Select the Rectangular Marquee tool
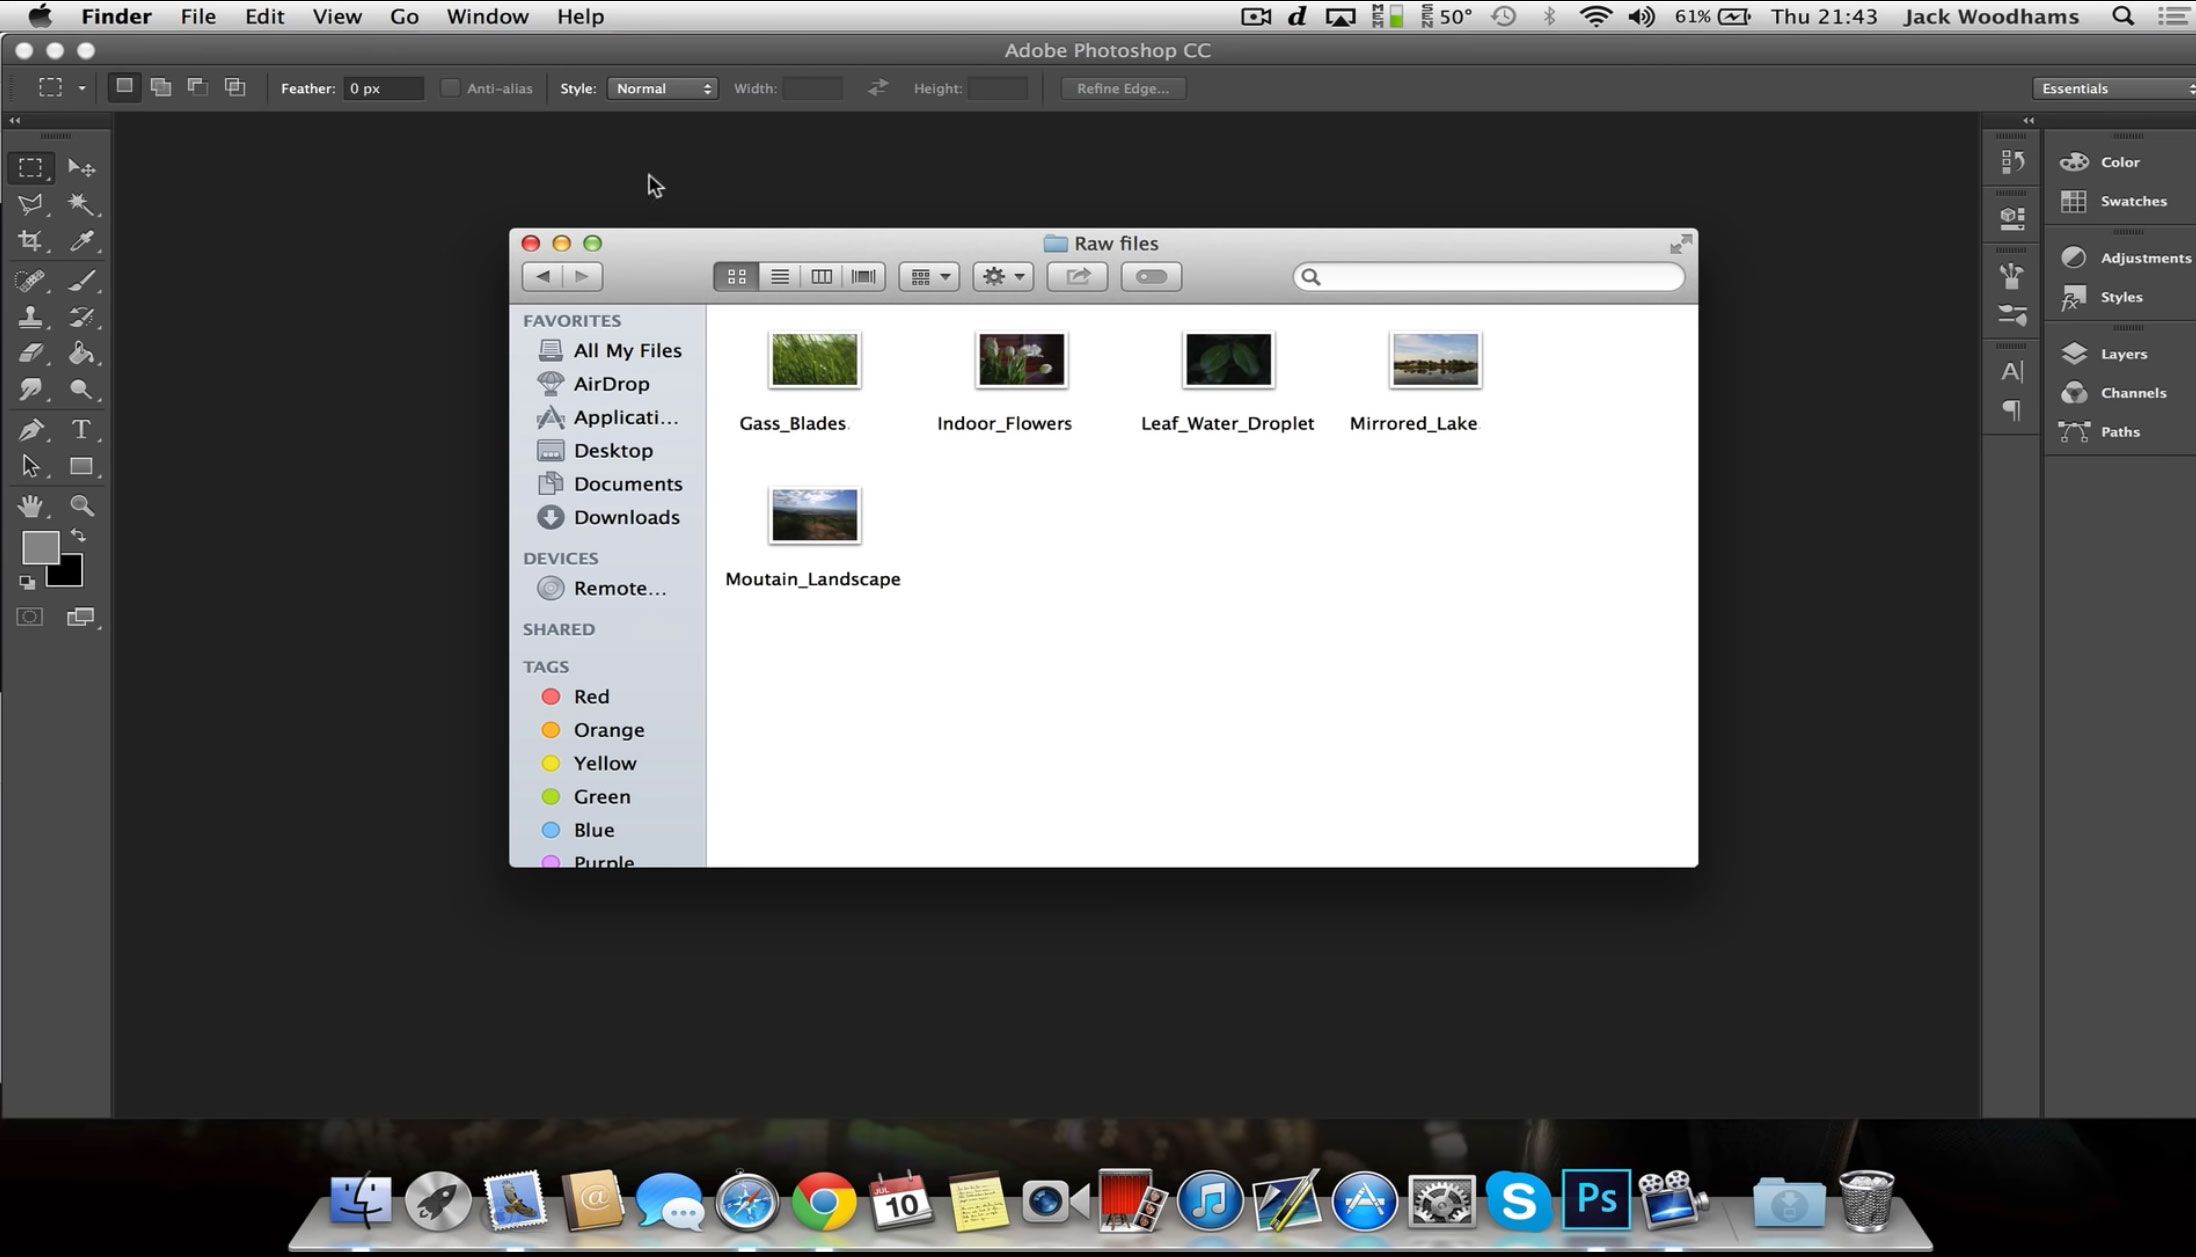 coord(32,166)
